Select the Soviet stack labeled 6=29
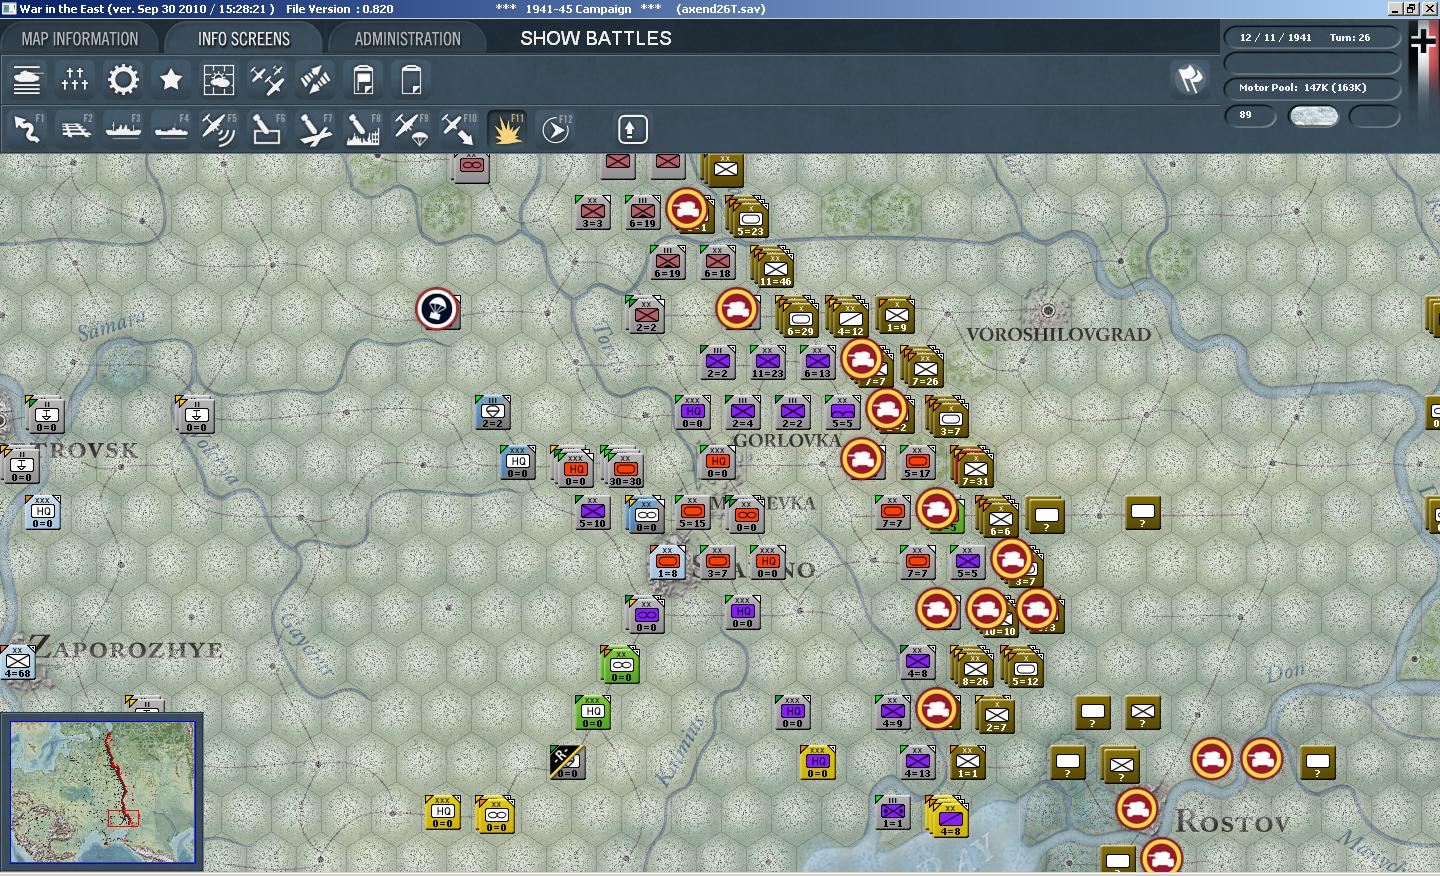This screenshot has width=1440, height=876. [798, 316]
